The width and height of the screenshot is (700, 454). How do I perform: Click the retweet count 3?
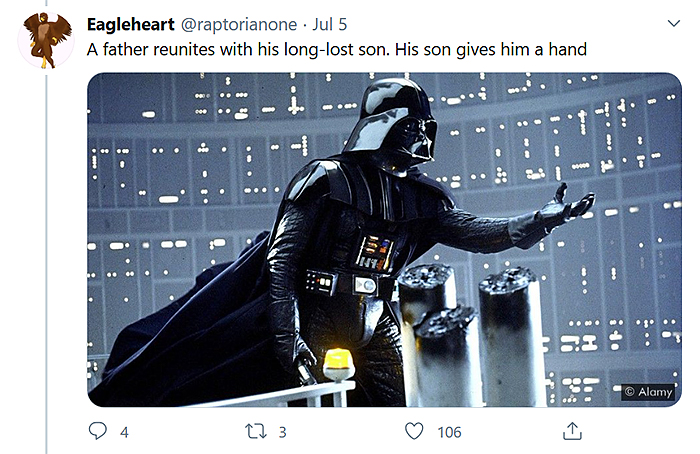tap(282, 432)
